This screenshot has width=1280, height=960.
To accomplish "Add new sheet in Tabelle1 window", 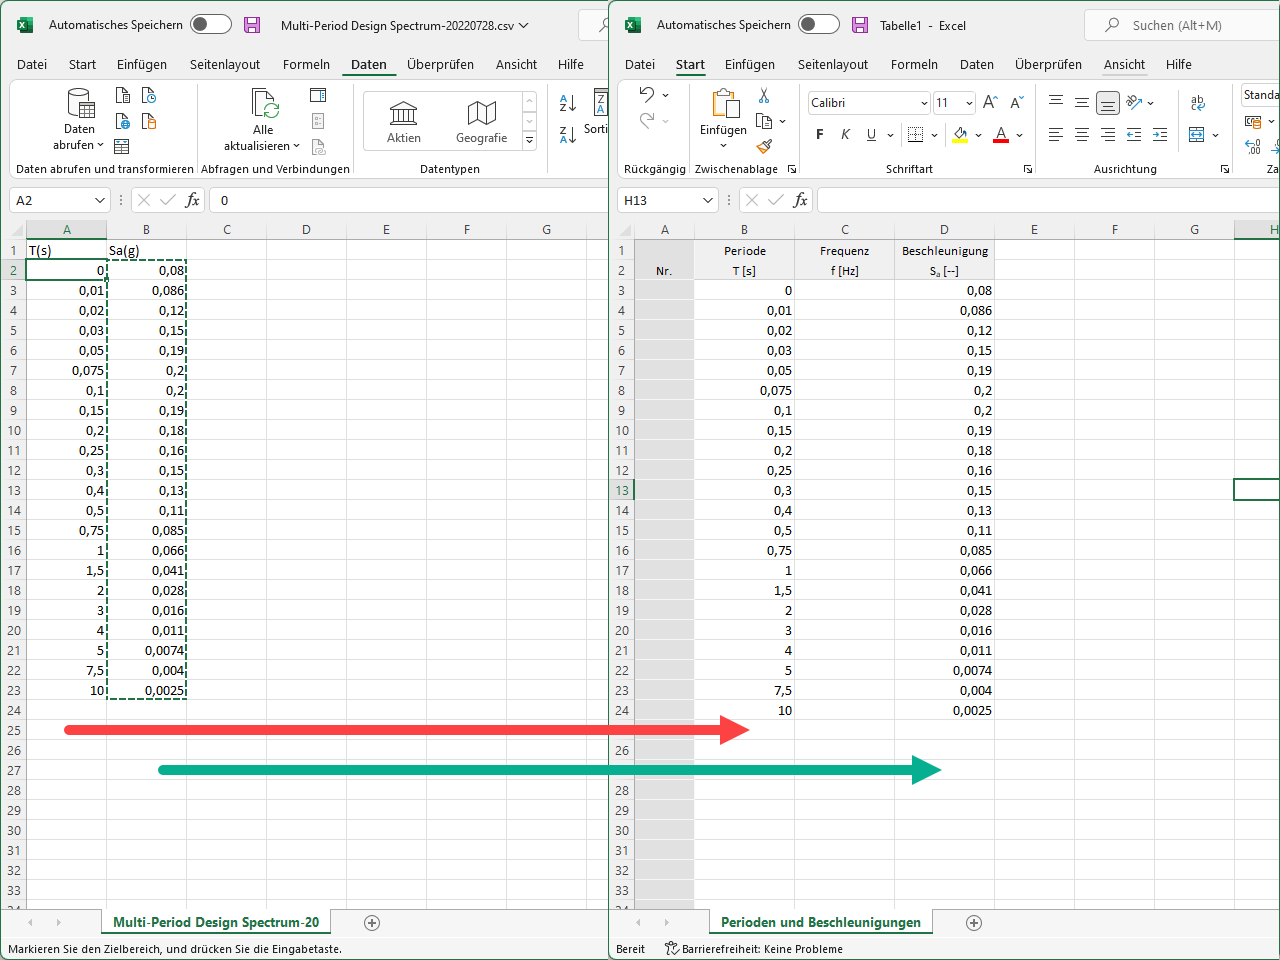I will (974, 923).
